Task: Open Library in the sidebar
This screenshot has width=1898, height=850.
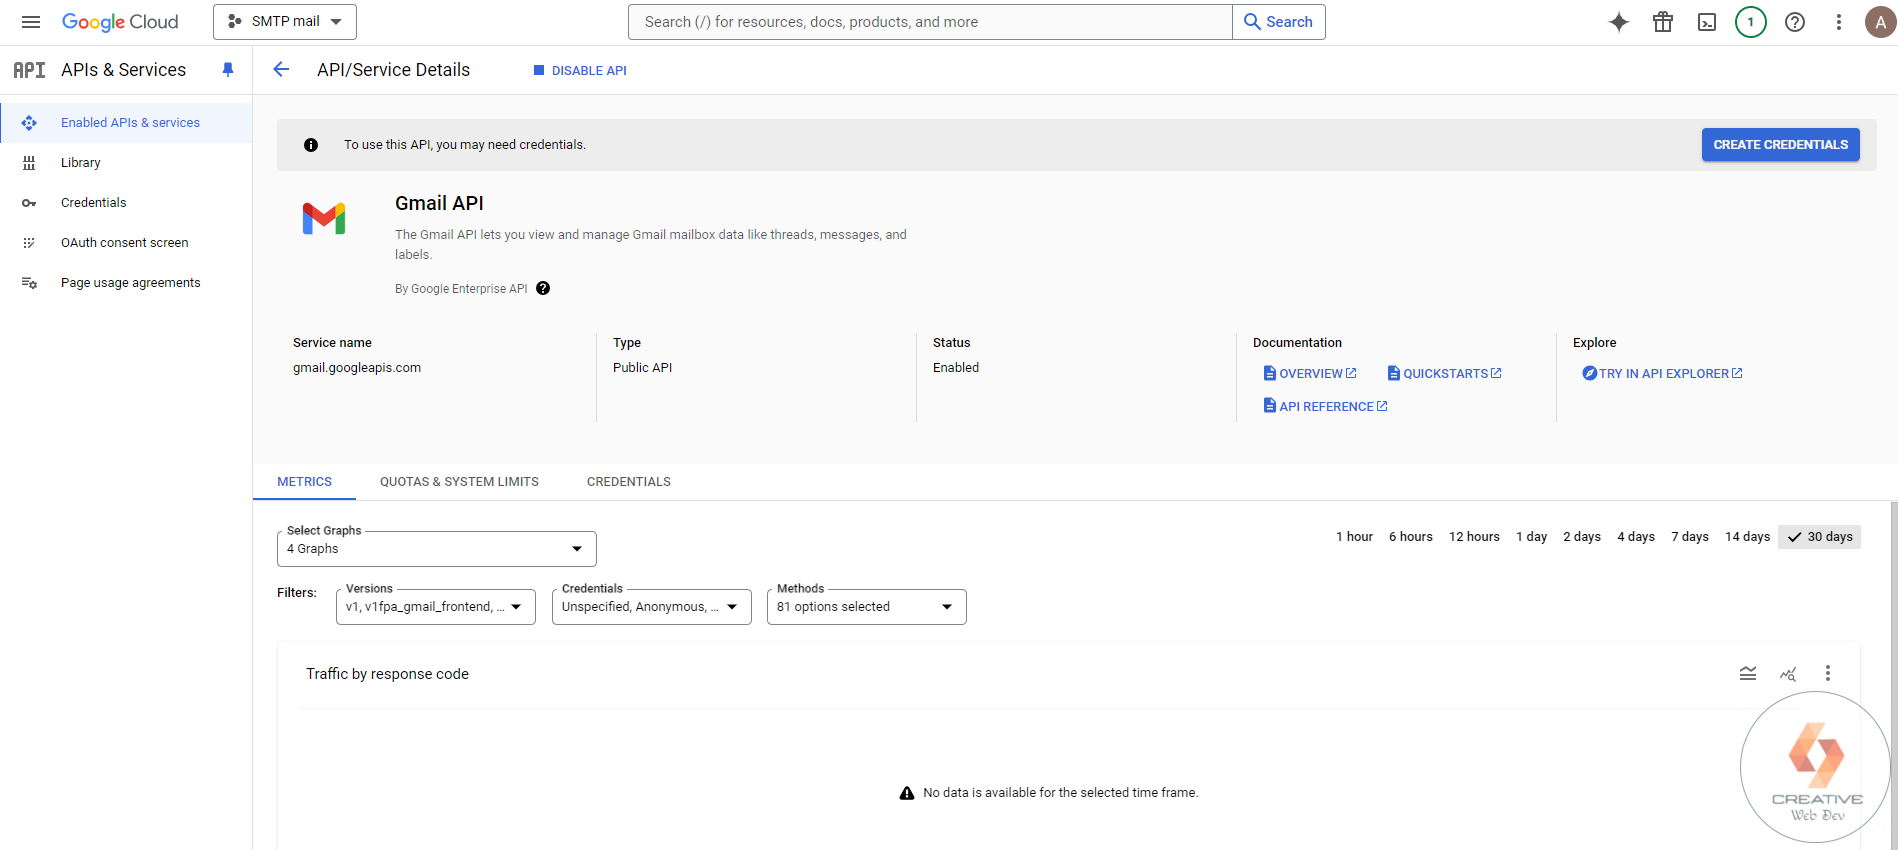Action: pyautogui.click(x=126, y=163)
